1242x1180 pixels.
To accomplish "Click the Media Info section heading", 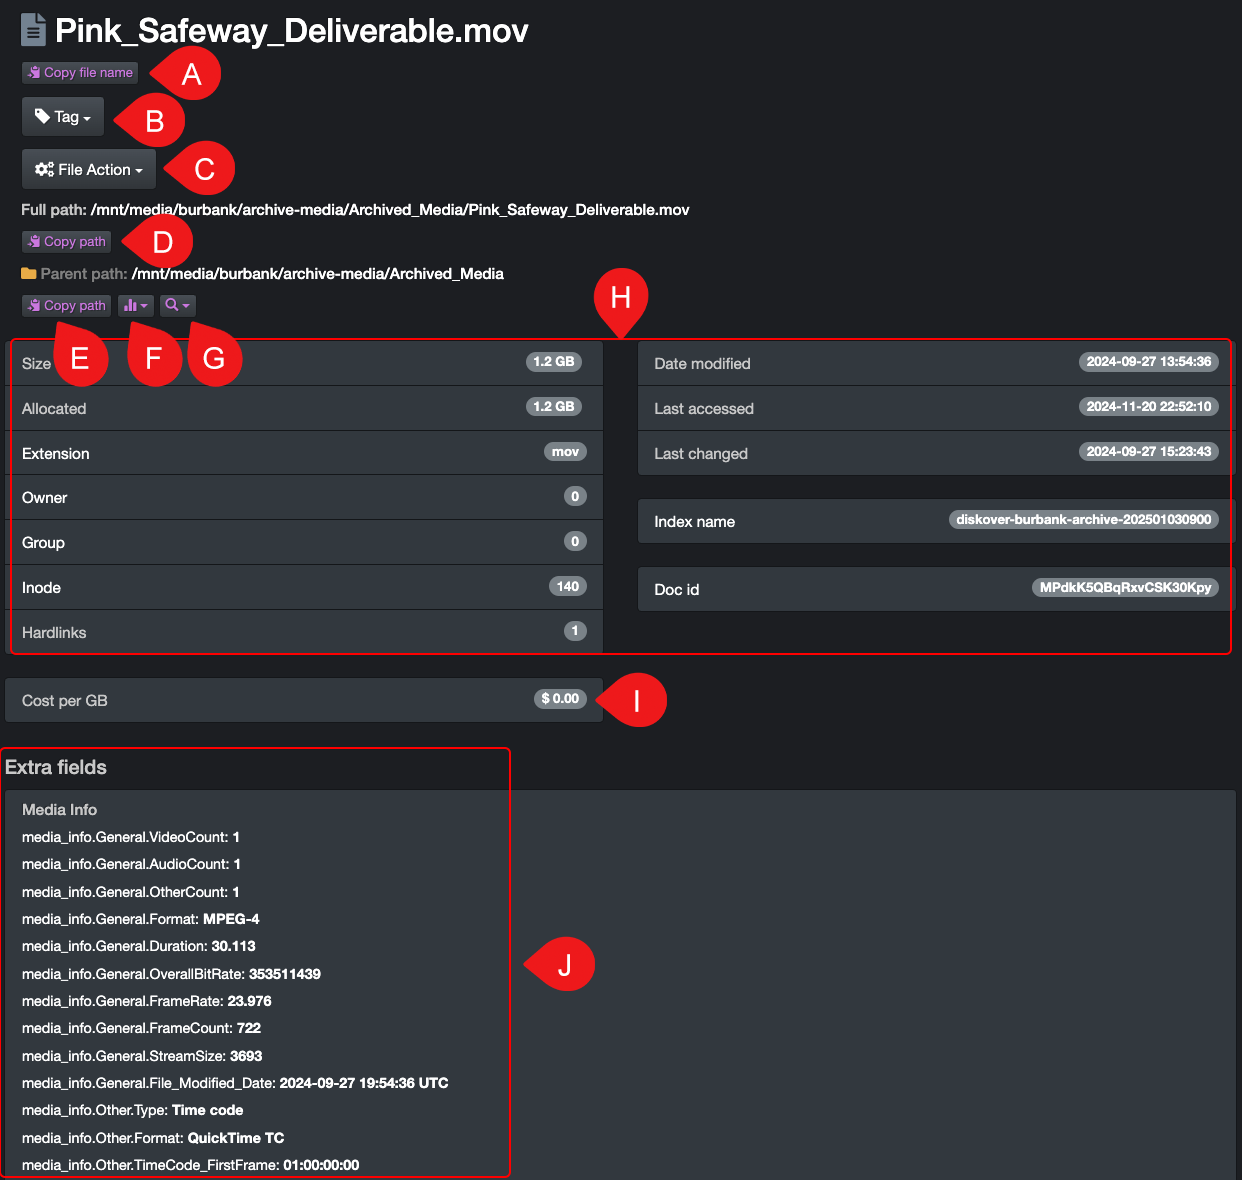I will click(x=60, y=810).
